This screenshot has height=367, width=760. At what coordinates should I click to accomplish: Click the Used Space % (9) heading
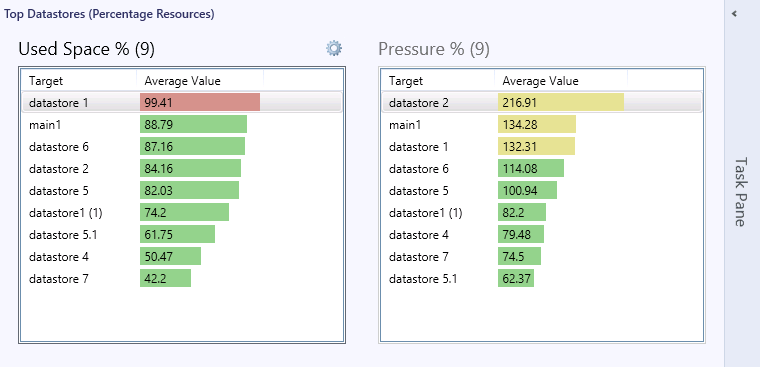coord(86,49)
